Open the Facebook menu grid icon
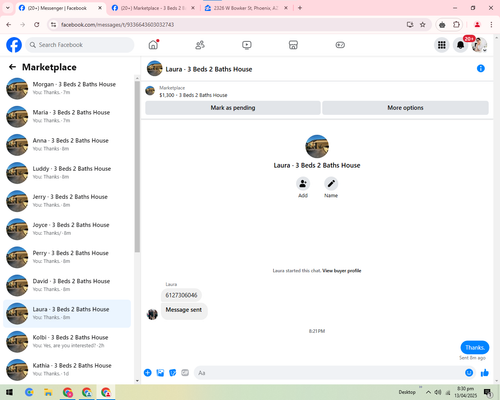This screenshot has height=400, width=500. (x=442, y=45)
